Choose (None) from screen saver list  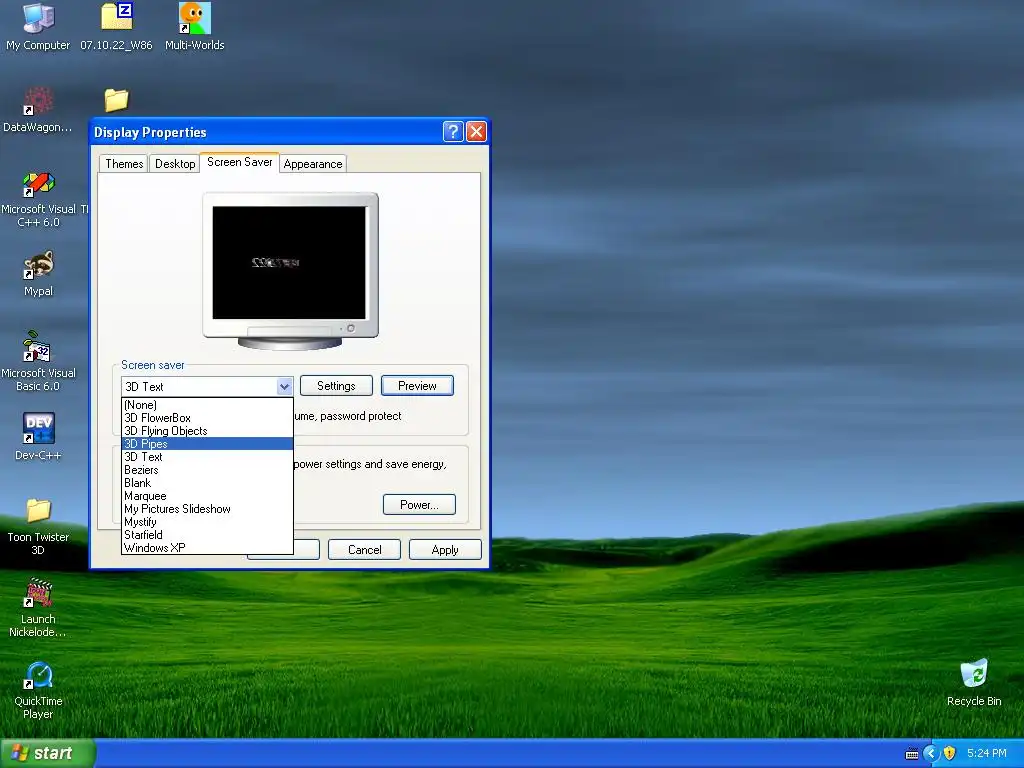point(207,405)
